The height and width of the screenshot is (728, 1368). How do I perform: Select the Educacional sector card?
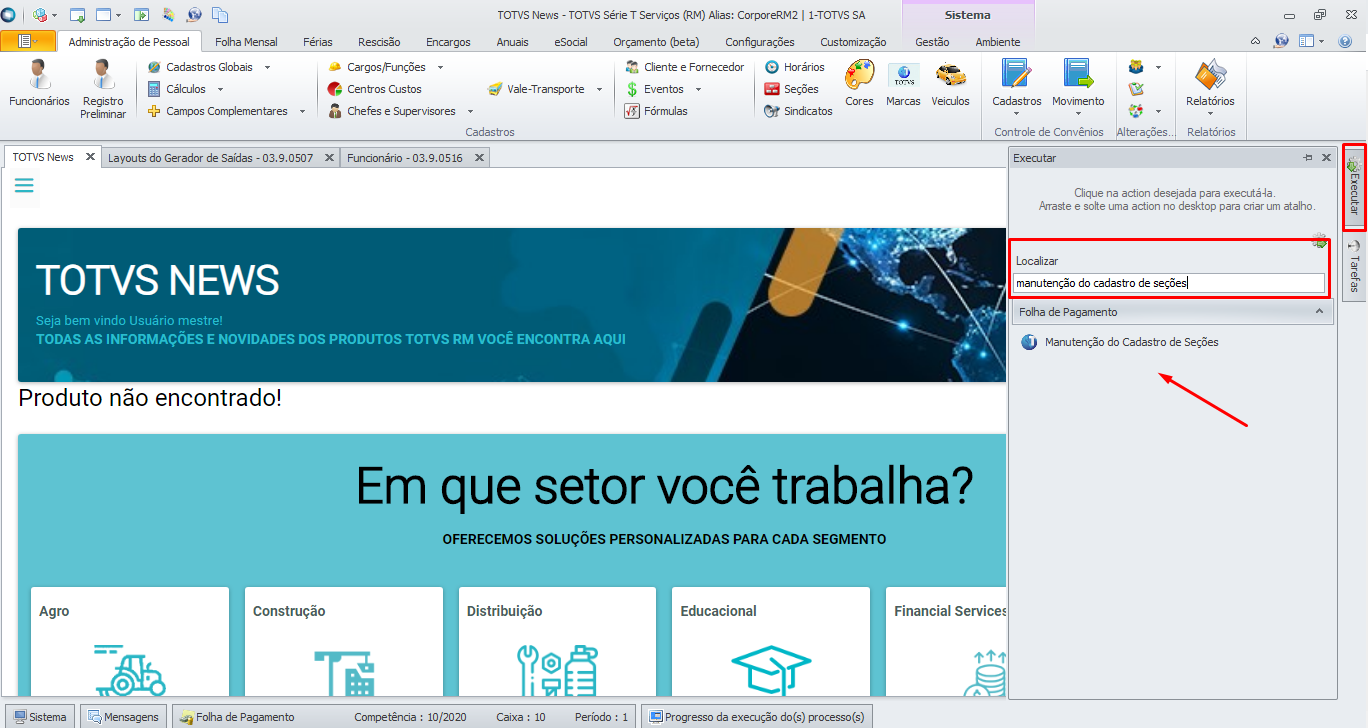[770, 642]
